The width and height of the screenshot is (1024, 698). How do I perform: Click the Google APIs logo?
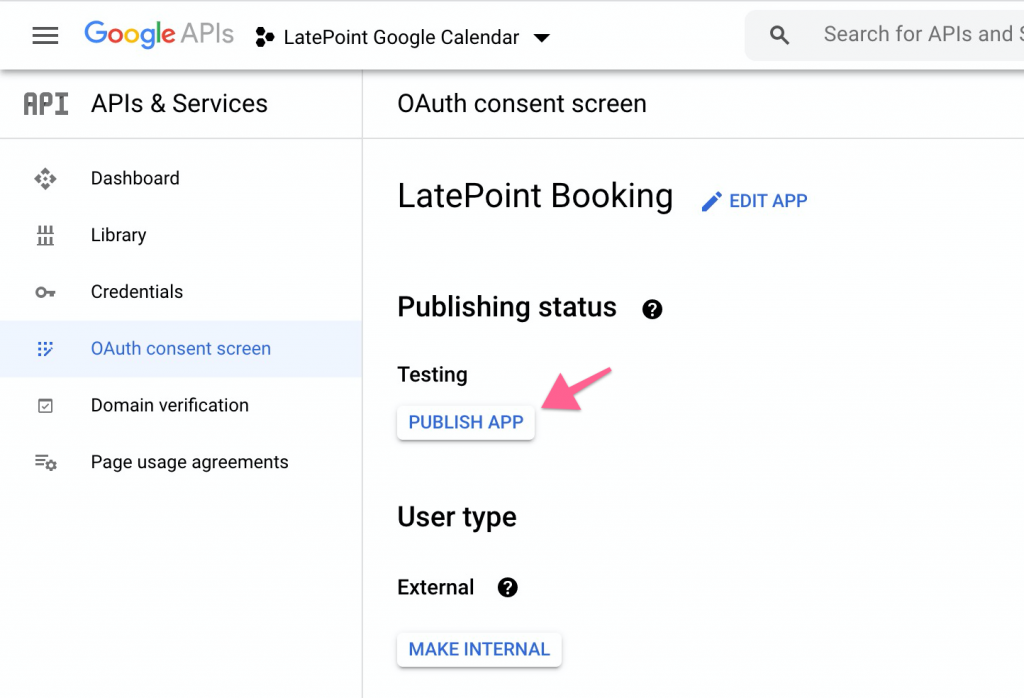tap(158, 34)
